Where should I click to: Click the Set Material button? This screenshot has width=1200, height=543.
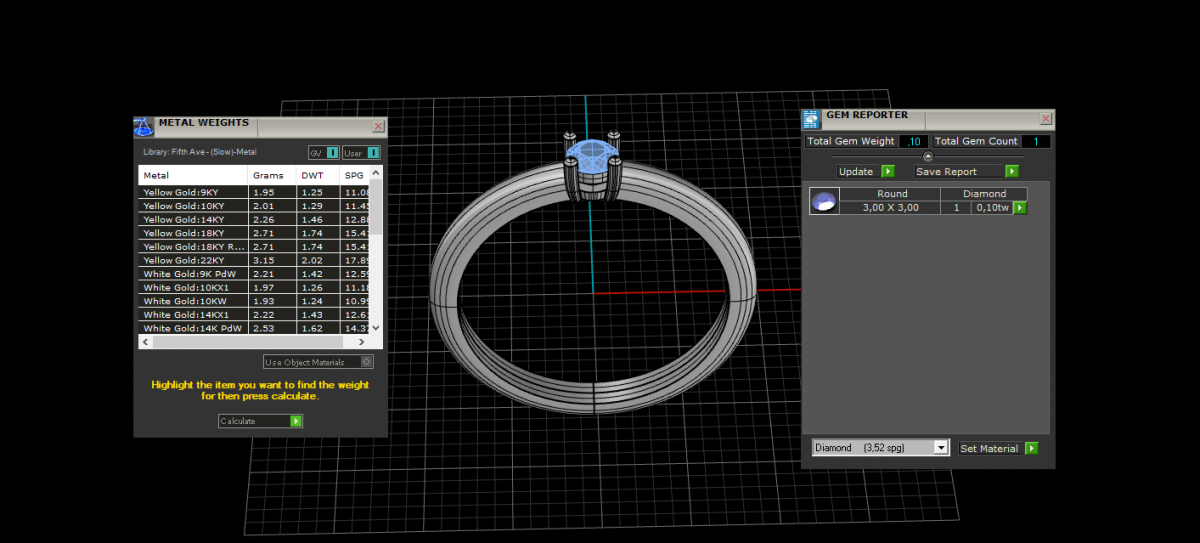point(989,449)
